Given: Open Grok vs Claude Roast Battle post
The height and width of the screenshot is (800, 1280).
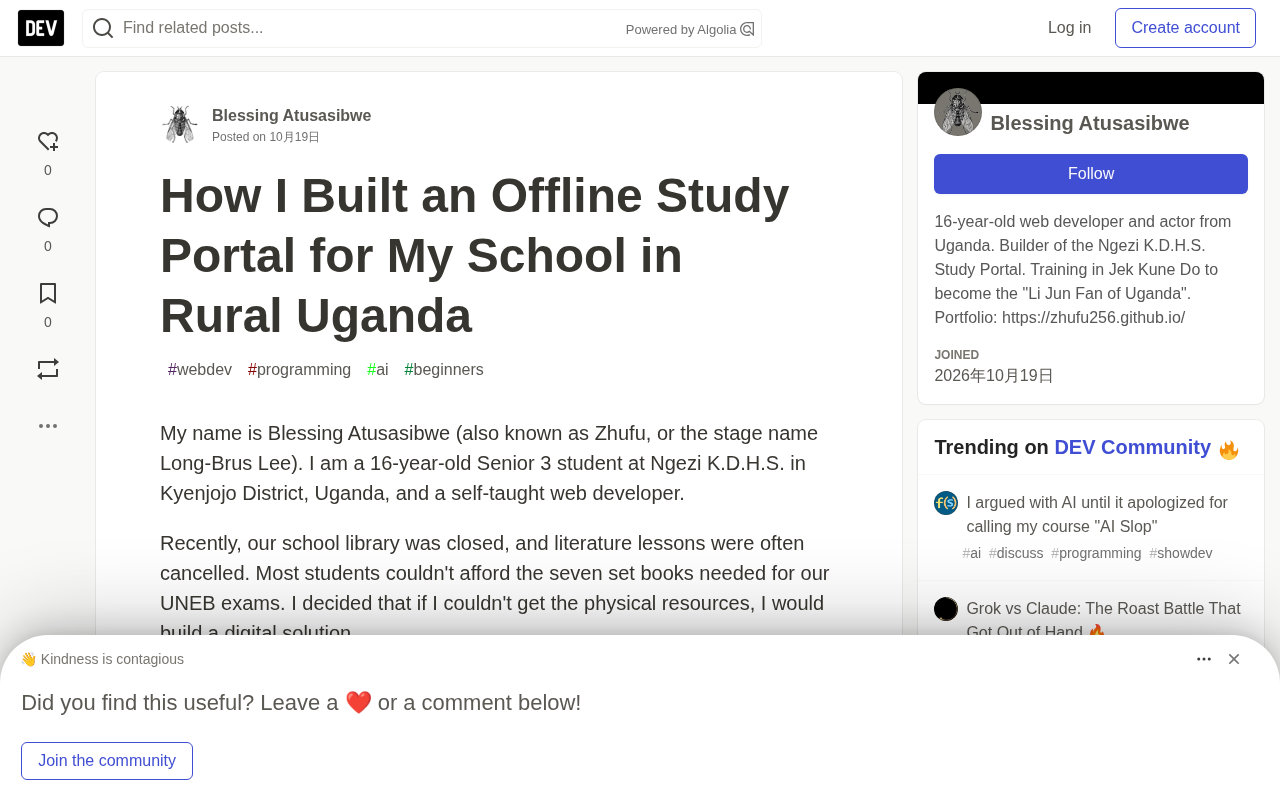Looking at the screenshot, I should coord(1103,621).
